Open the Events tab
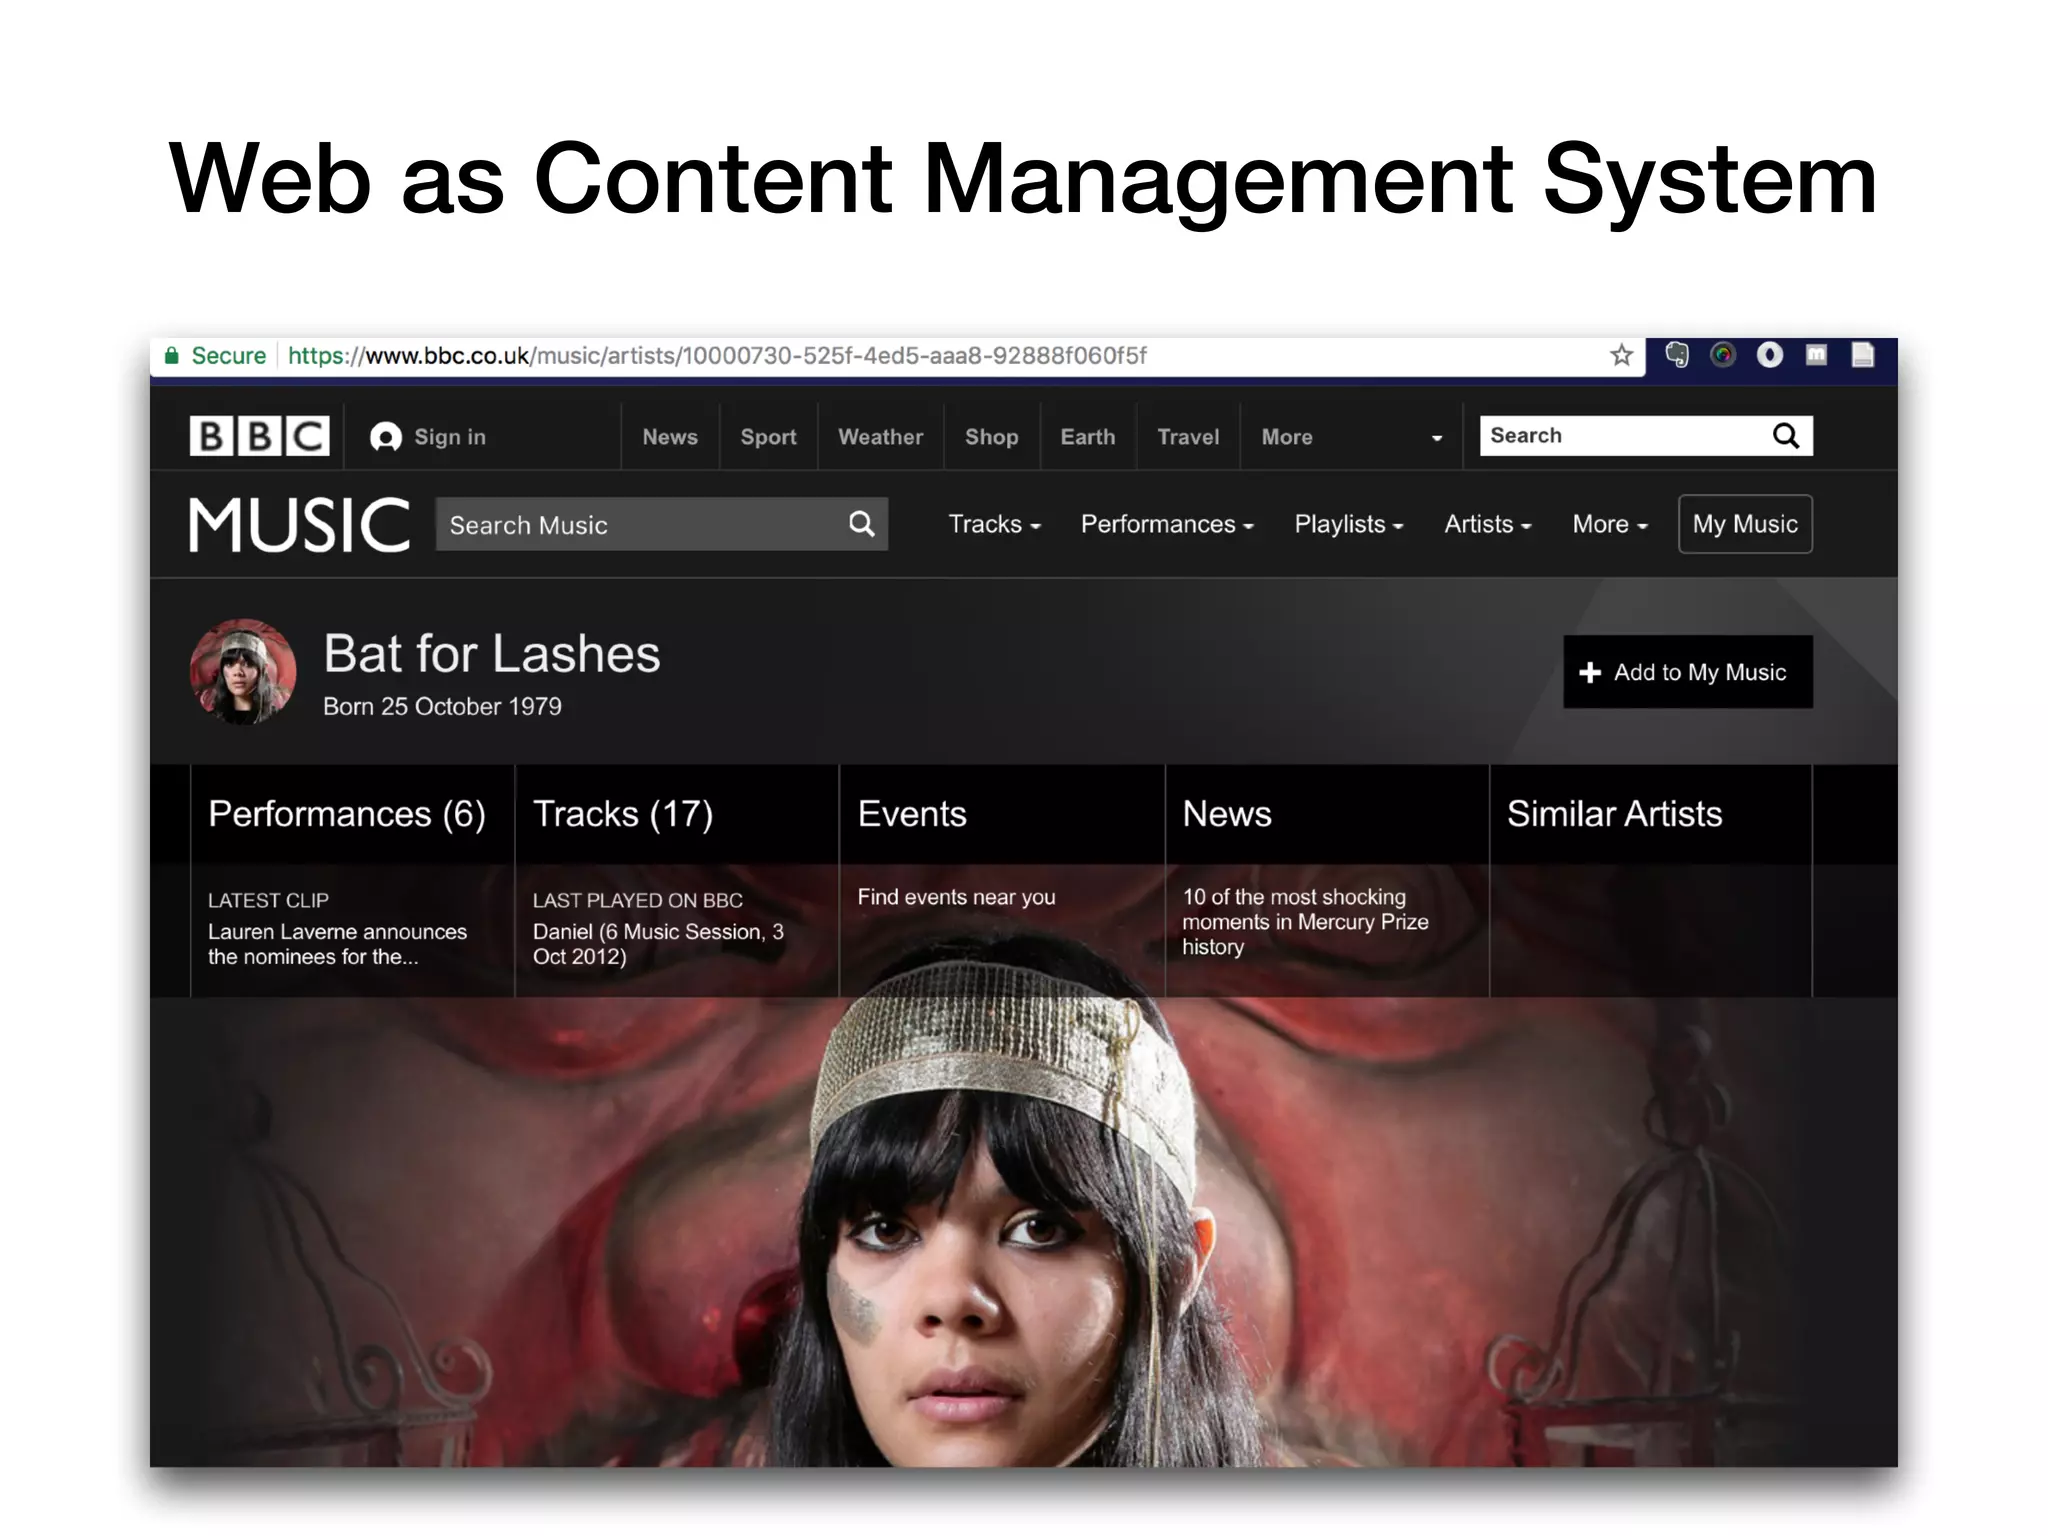The image size is (2048, 1536). [912, 814]
